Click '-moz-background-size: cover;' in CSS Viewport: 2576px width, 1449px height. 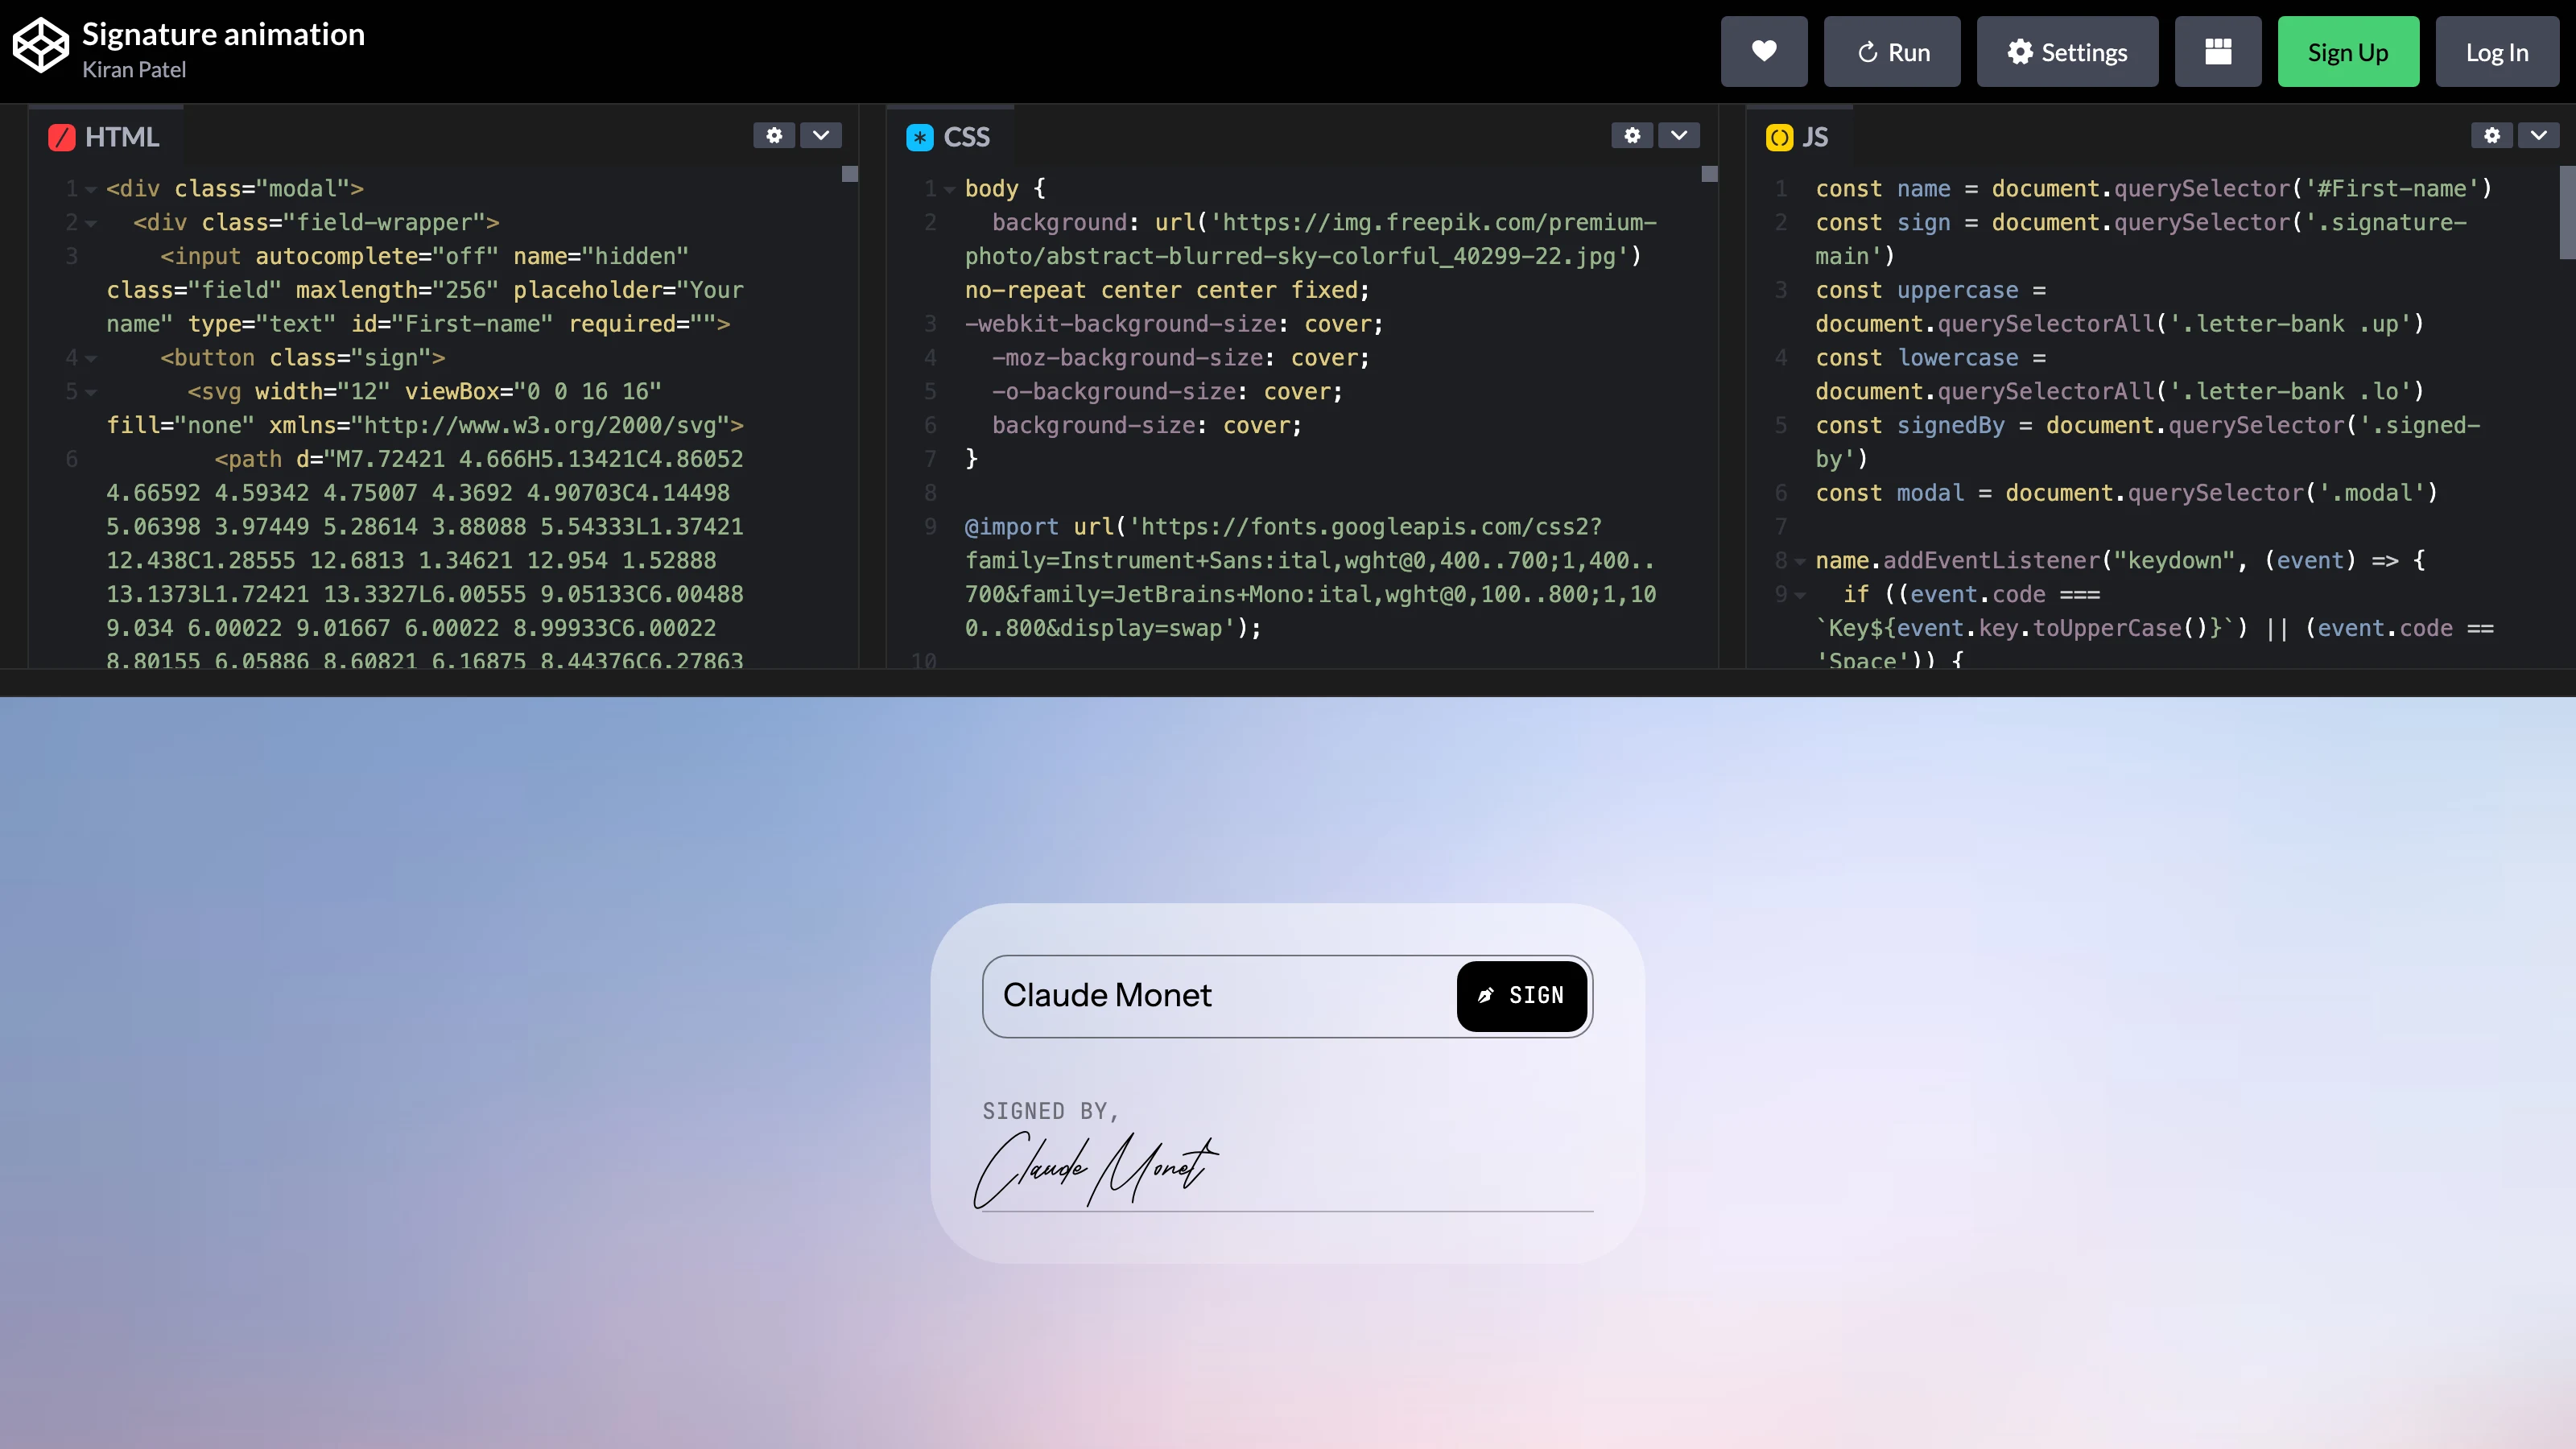click(x=1181, y=358)
